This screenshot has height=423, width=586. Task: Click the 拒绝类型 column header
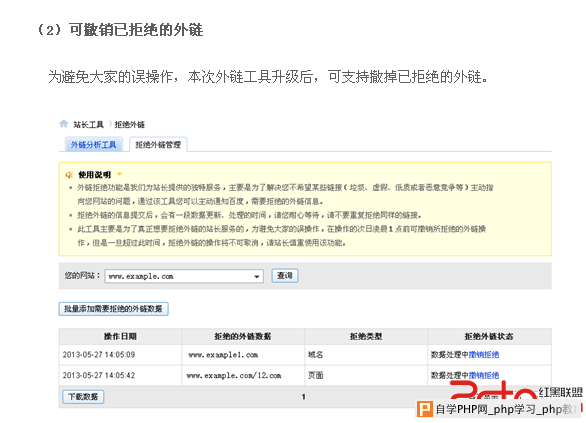pos(366,336)
